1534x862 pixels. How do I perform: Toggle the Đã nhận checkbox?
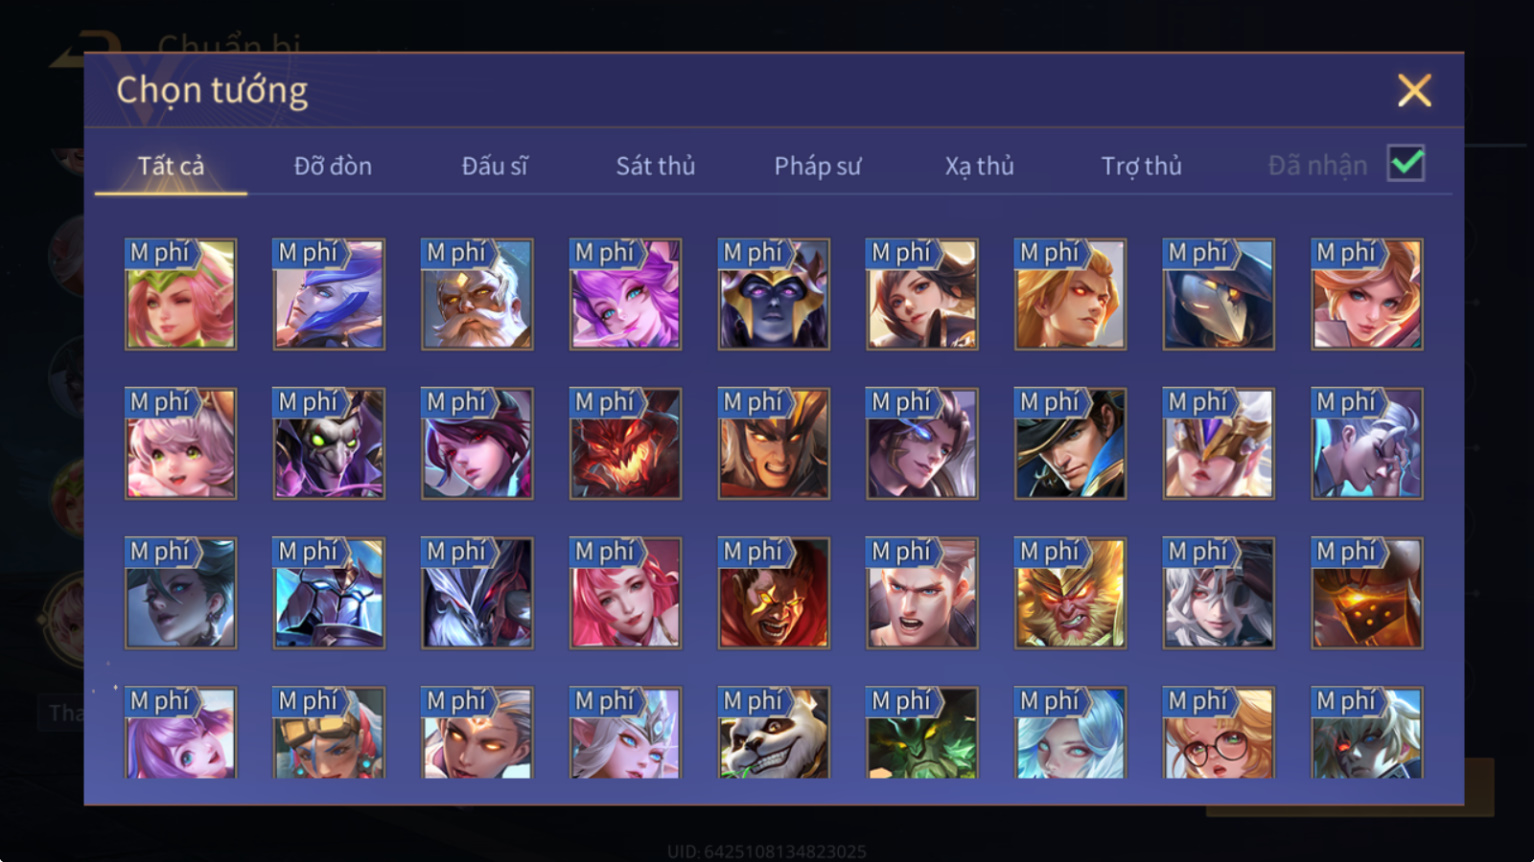coord(1406,163)
